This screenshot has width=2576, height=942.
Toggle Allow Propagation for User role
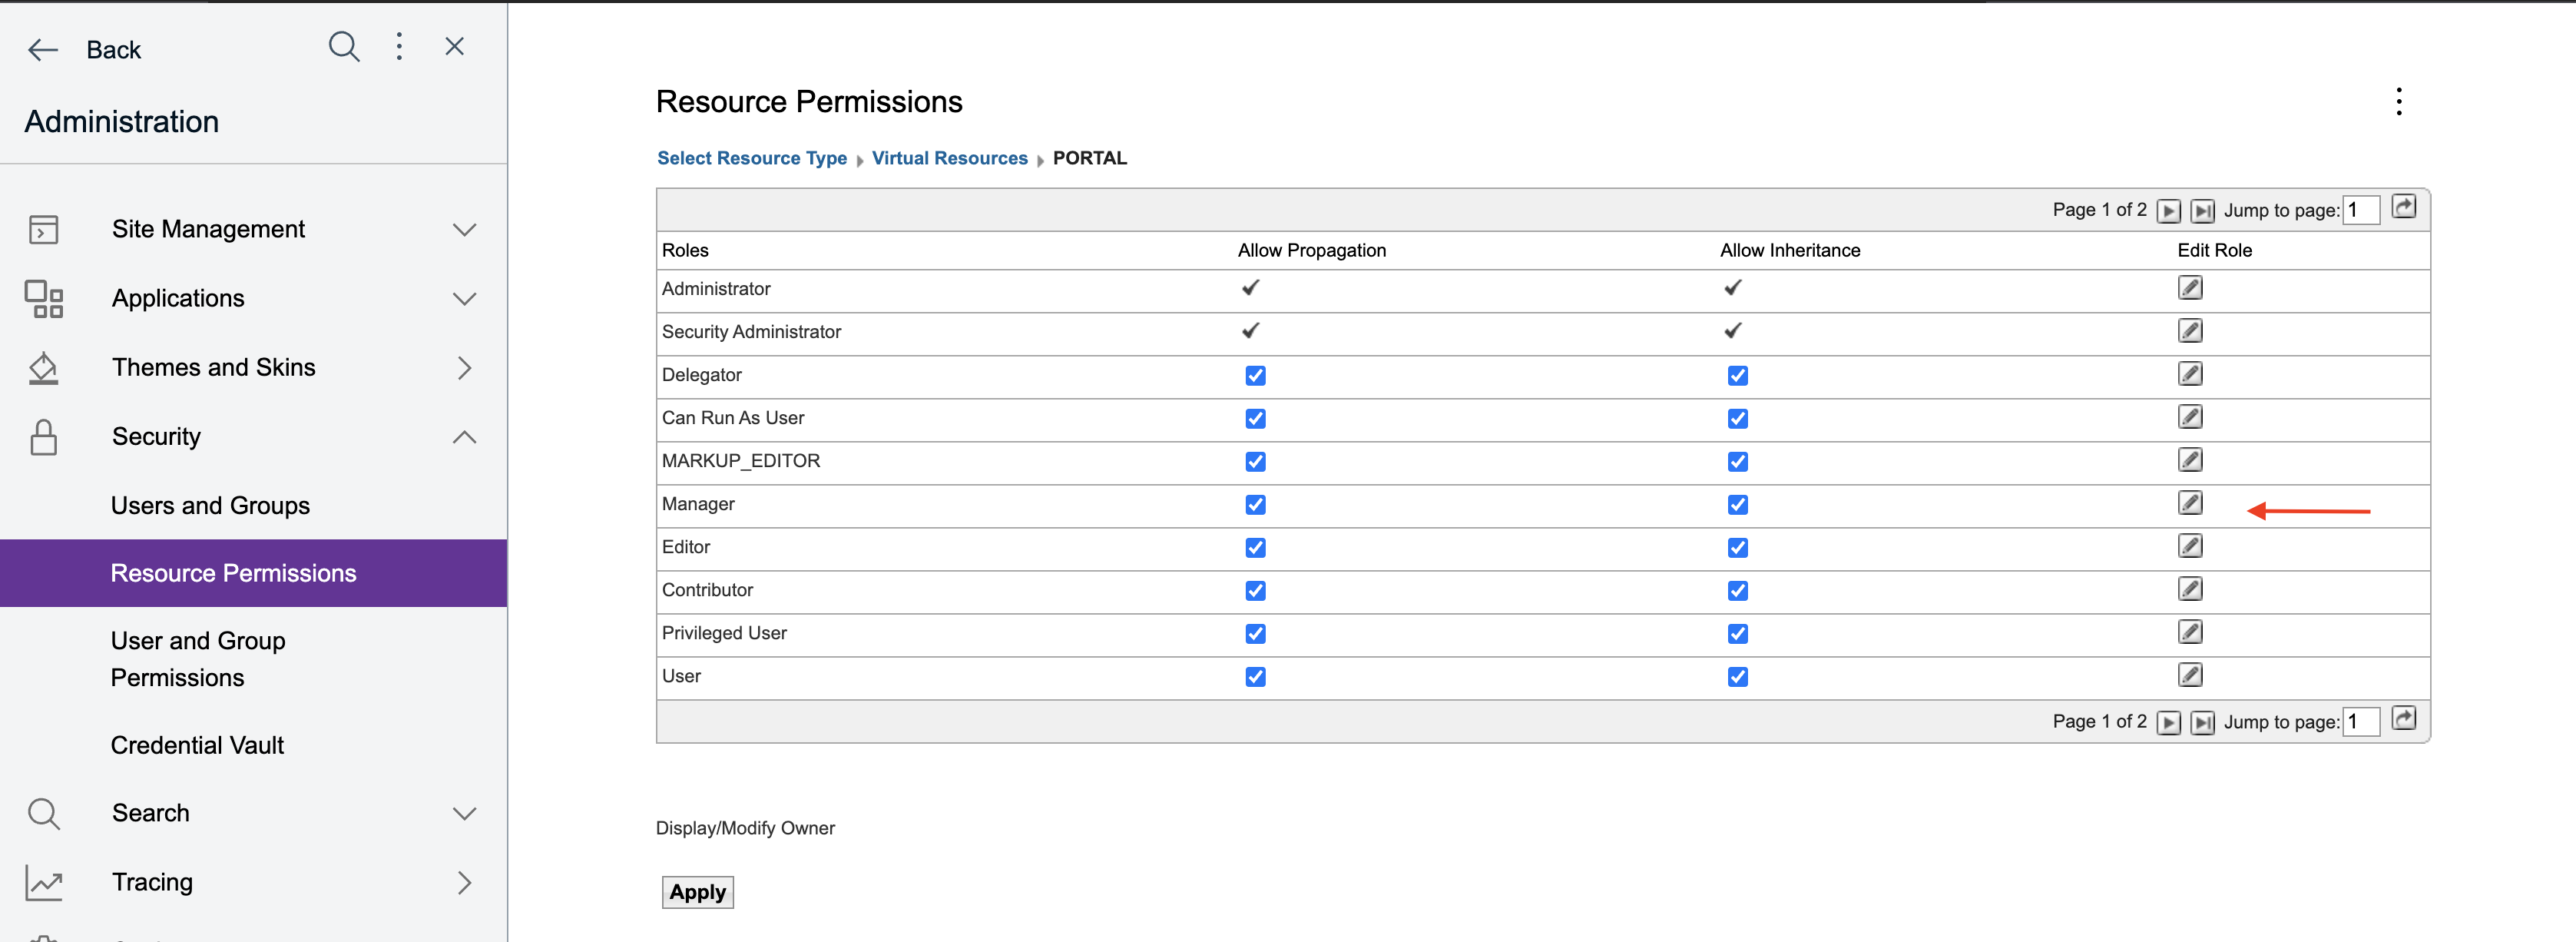coord(1255,677)
